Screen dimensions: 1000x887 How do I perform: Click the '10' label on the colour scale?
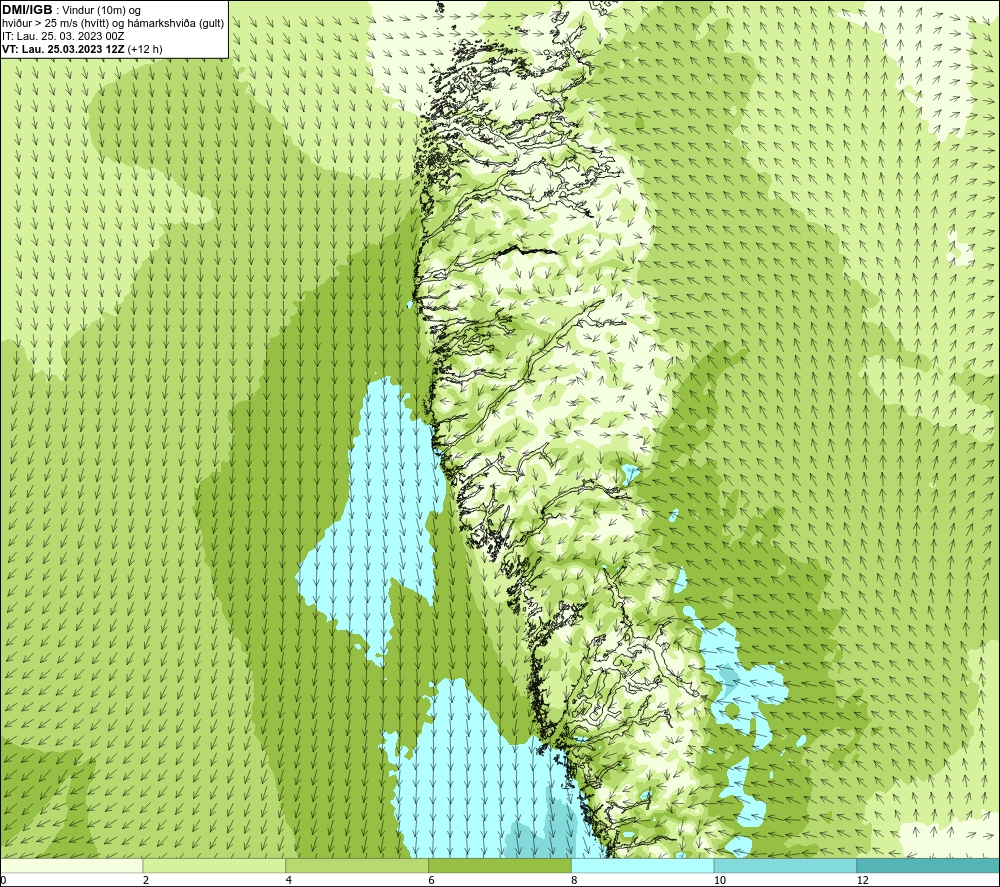(x=720, y=881)
